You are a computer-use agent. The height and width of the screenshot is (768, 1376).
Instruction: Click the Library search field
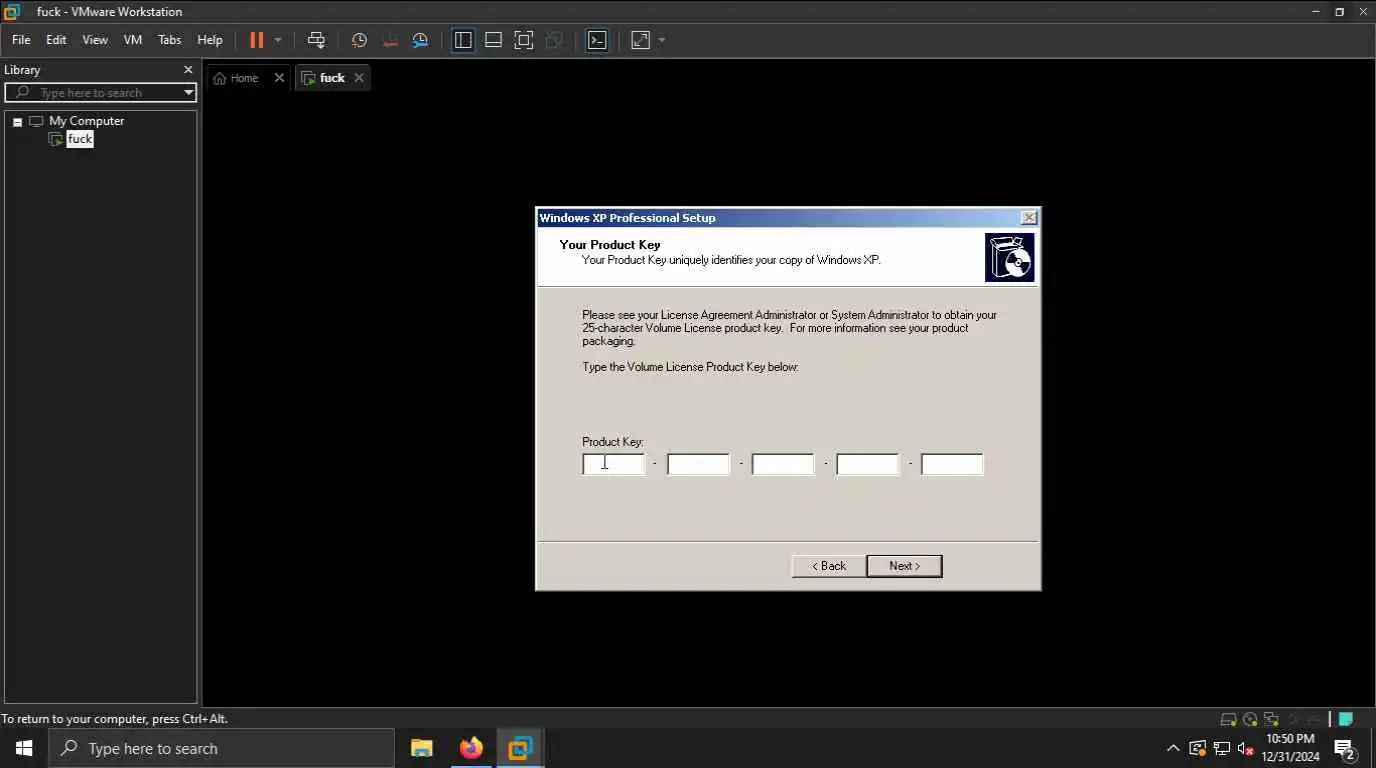coord(100,93)
